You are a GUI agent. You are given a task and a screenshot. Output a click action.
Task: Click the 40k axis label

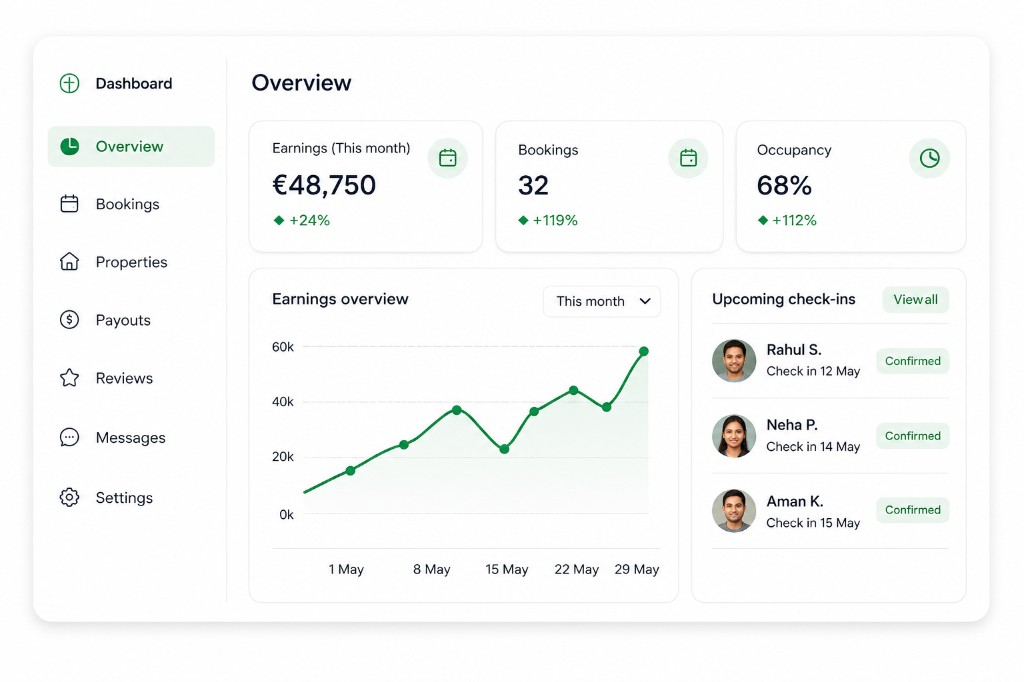coord(283,402)
